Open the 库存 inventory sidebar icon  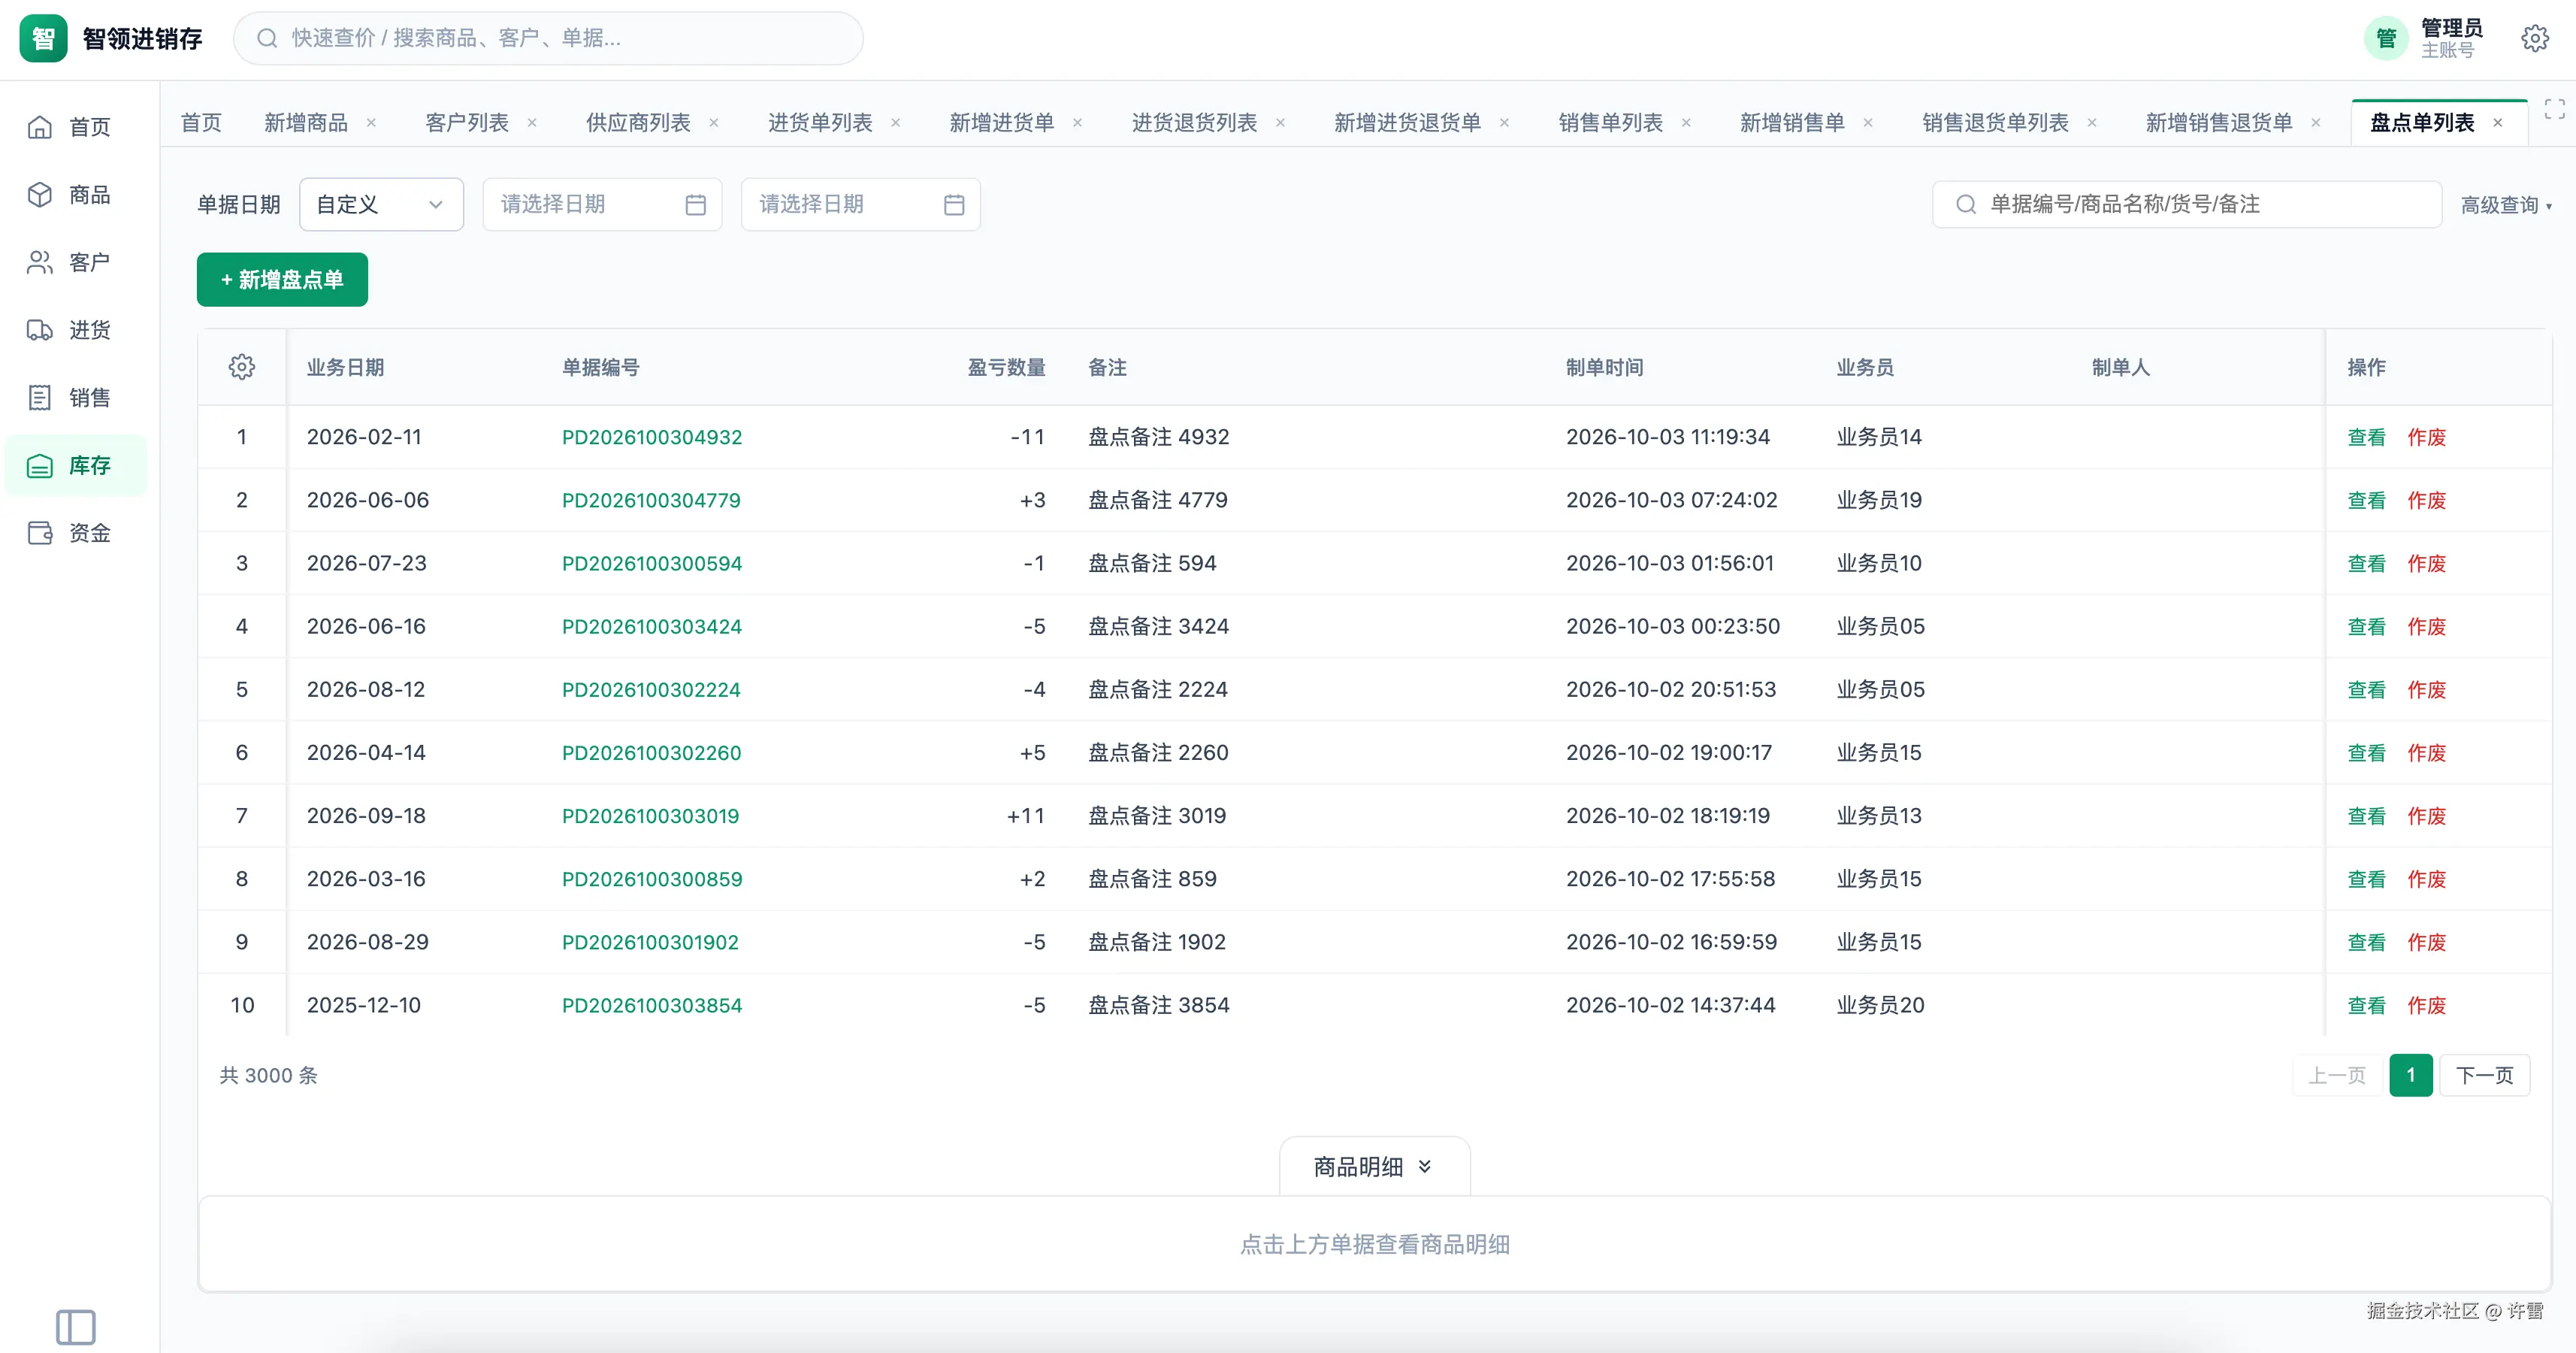(40, 465)
